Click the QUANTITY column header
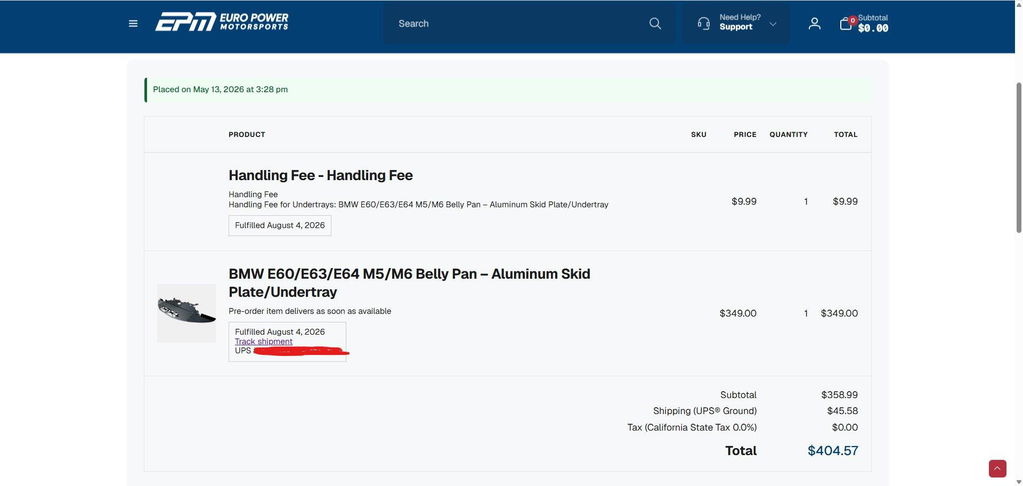This screenshot has width=1023, height=486. [x=788, y=134]
